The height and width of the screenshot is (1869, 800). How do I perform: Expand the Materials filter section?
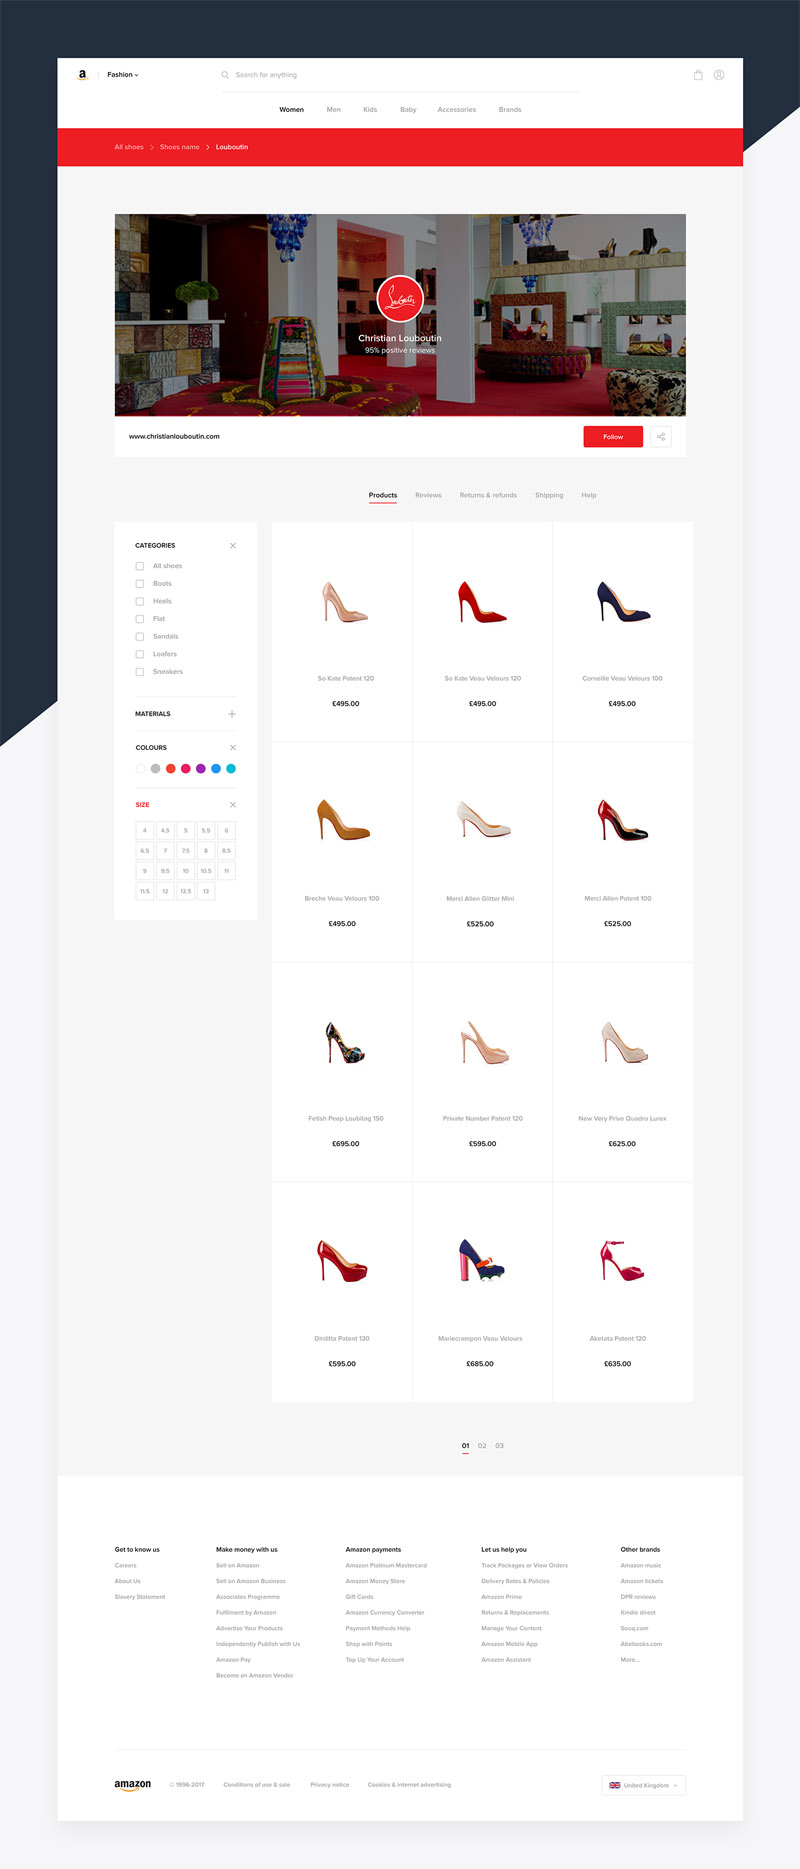point(232,714)
